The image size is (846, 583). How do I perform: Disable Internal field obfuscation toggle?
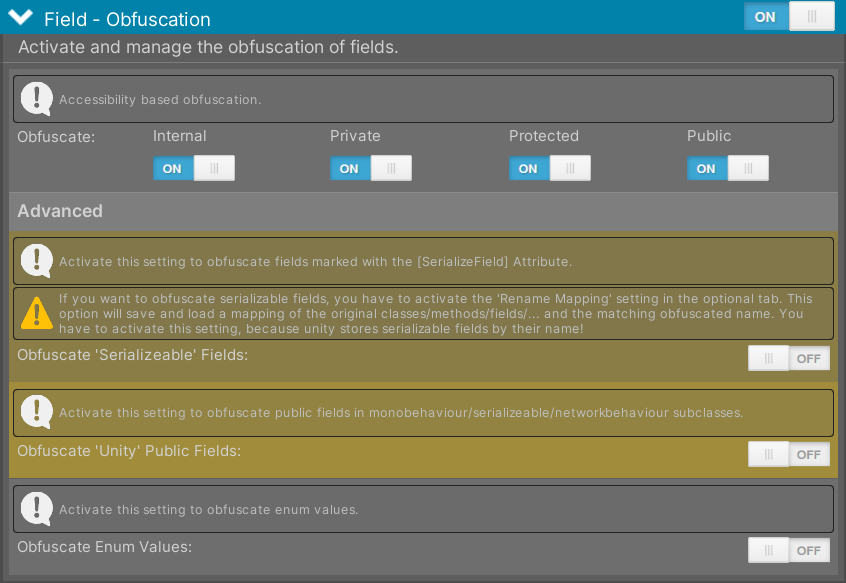click(194, 168)
